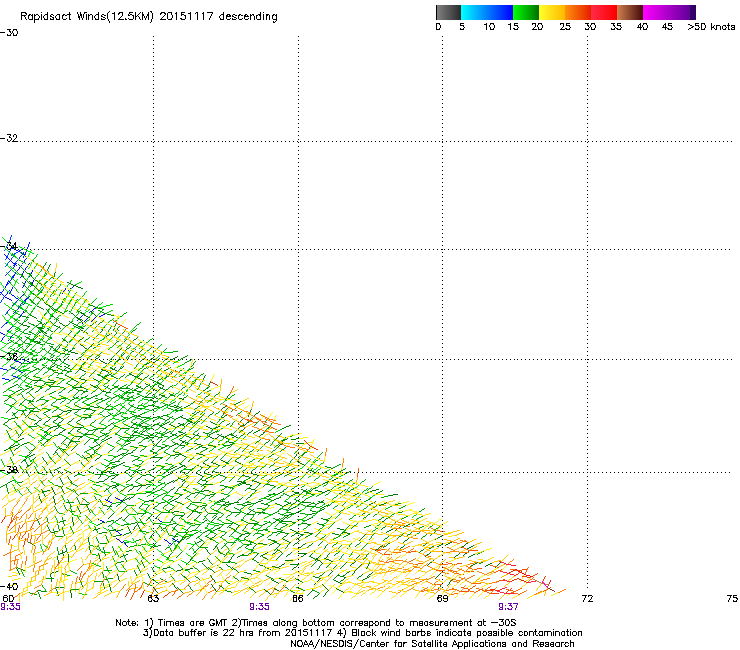The width and height of the screenshot is (740, 650).
Task: Click the gray 0-5 knots color band
Action: [x=448, y=12]
